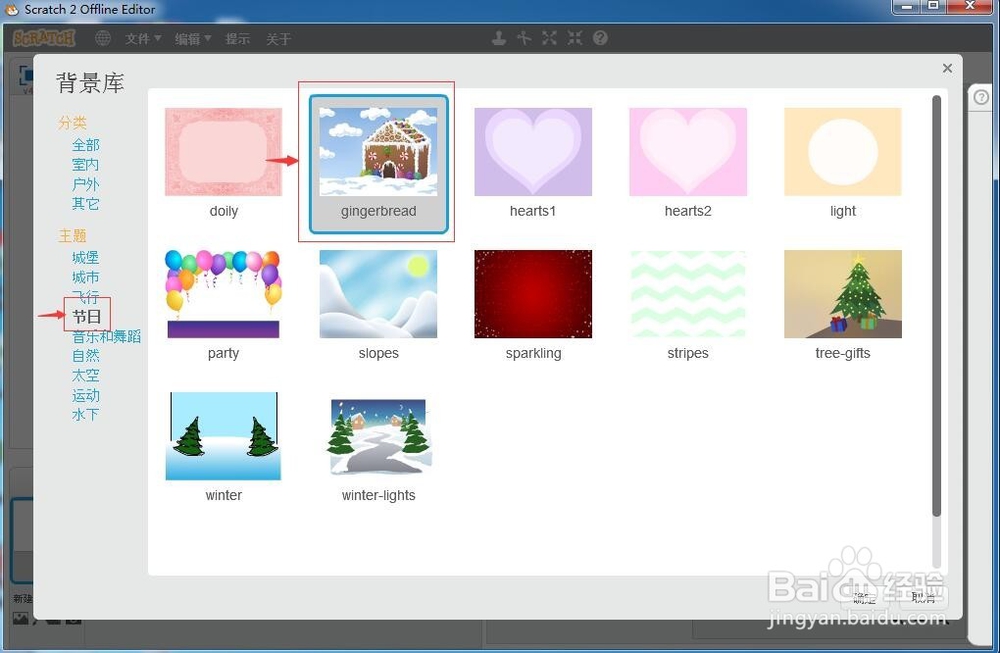The height and width of the screenshot is (653, 1000).
Task: Select the slopes backdrop thumbnail
Action: click(x=378, y=294)
